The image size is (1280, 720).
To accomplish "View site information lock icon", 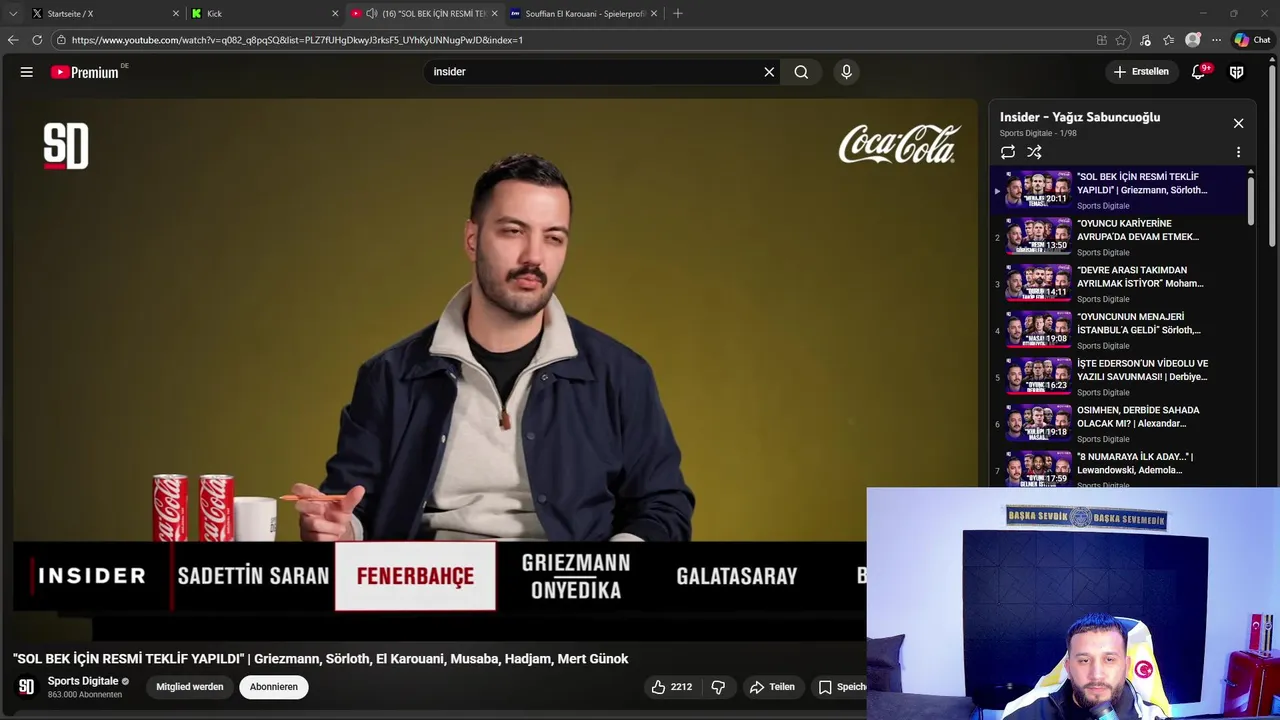I will pyautogui.click(x=61, y=40).
